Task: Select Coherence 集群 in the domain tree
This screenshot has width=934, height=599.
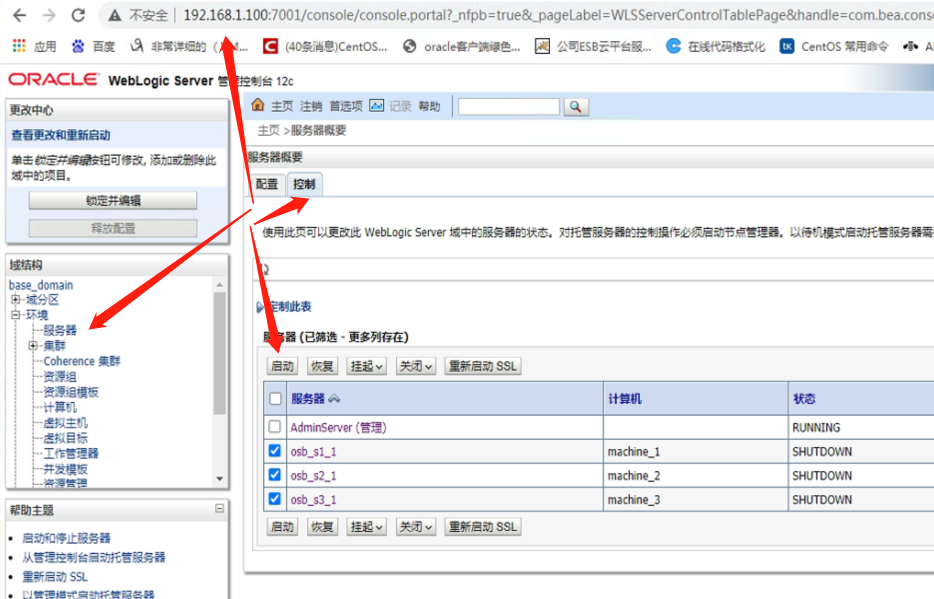Action: pyautogui.click(x=82, y=361)
